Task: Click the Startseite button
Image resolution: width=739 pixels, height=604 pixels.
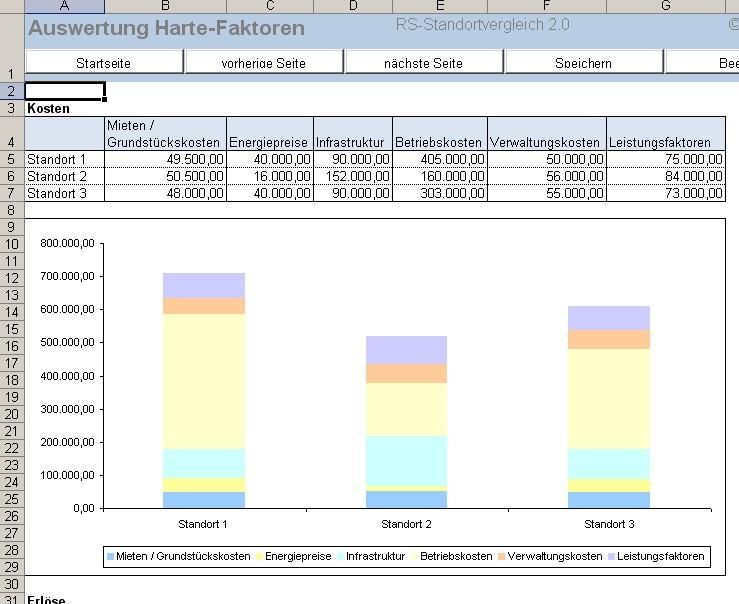Action: (104, 63)
